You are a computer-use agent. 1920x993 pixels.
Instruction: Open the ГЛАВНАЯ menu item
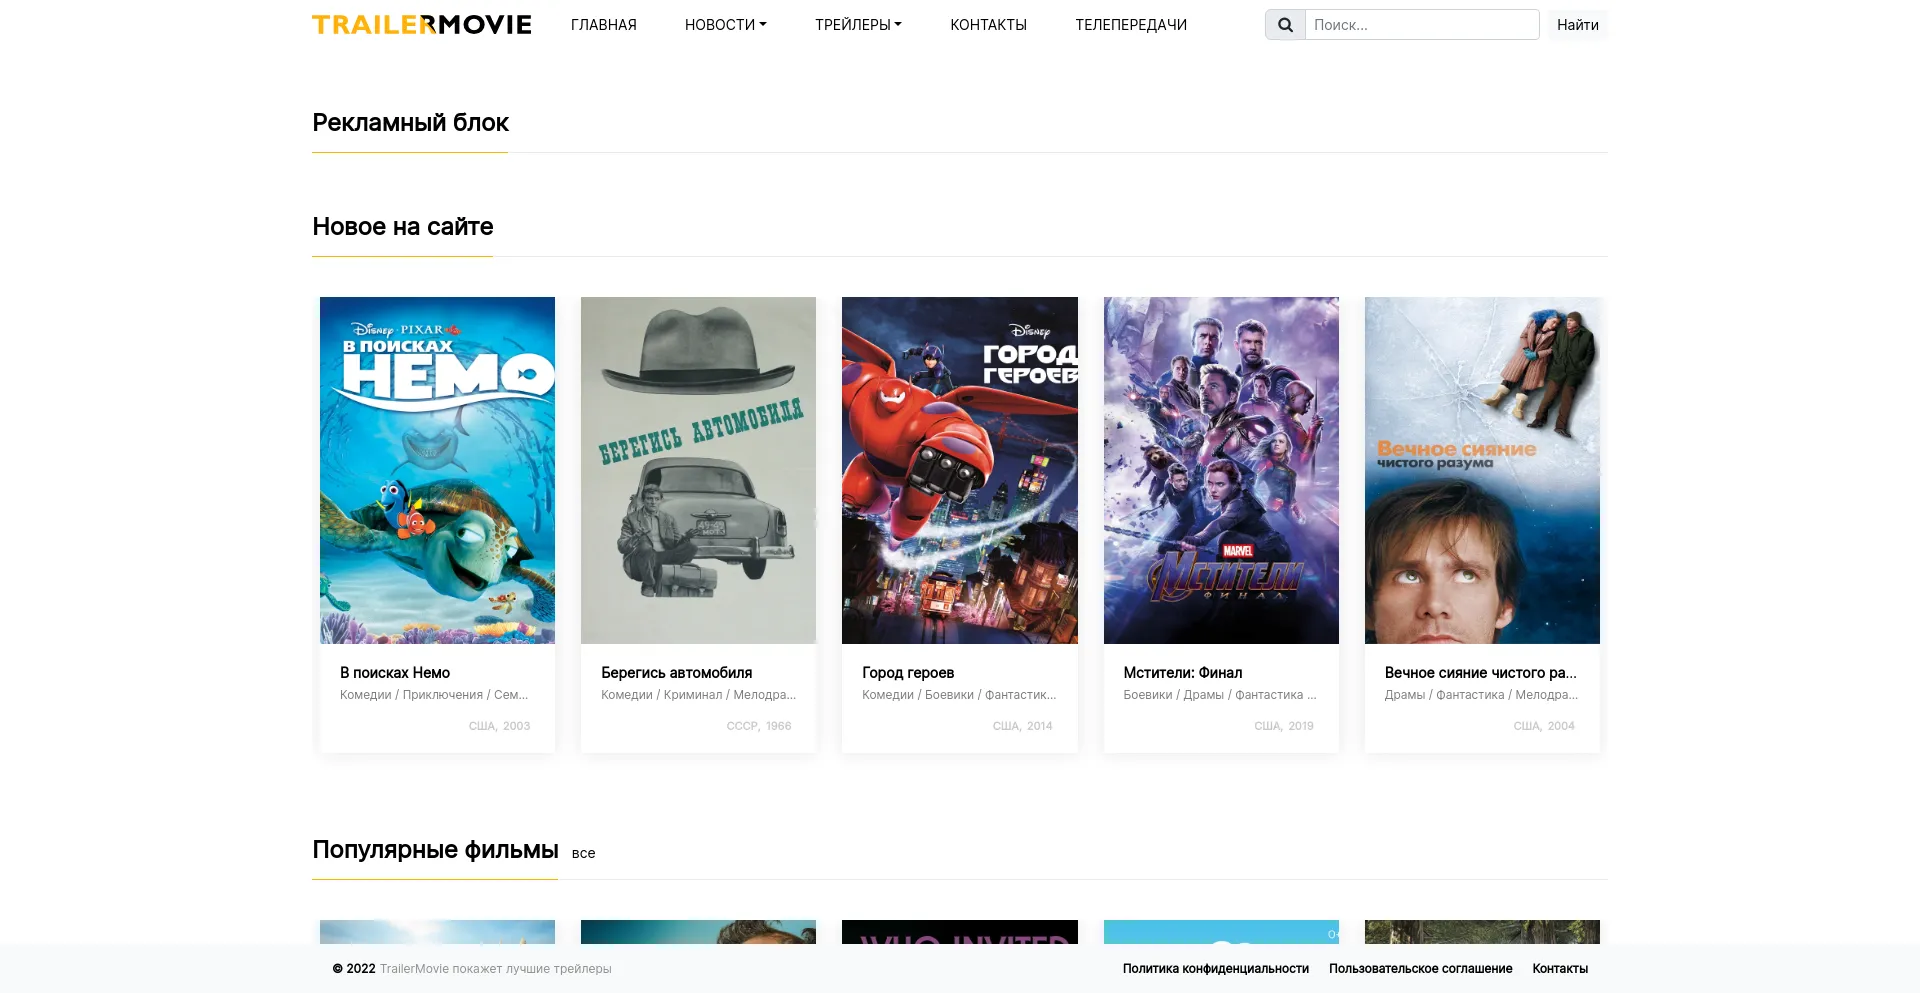coord(604,25)
